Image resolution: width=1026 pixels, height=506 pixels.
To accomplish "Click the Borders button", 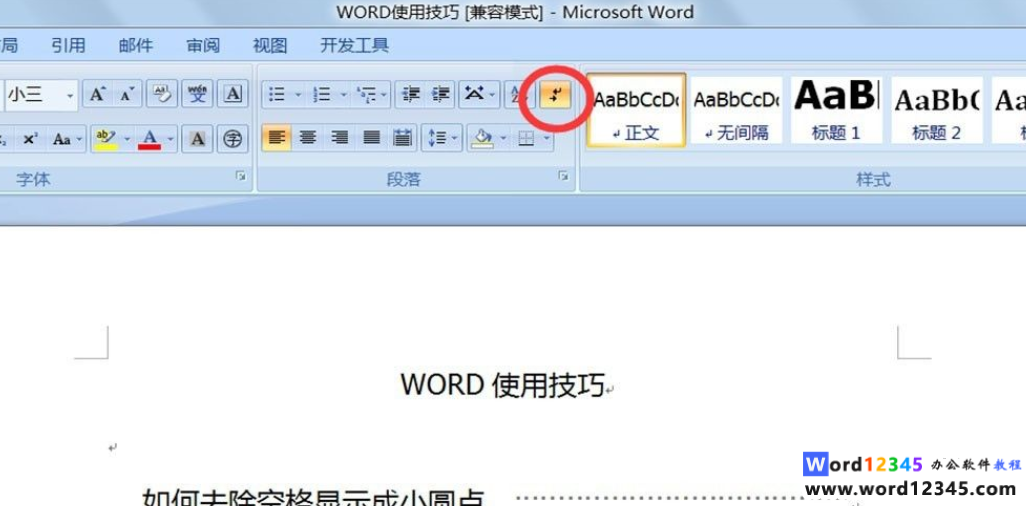I will (526, 138).
